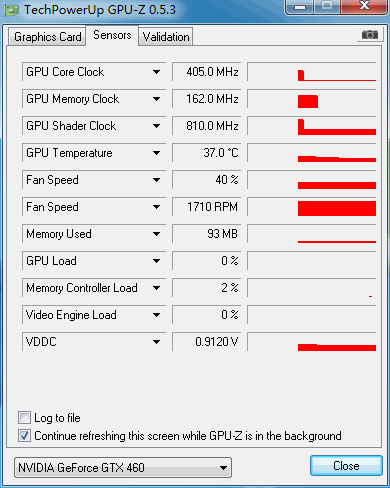Uncheck Continue refreshing in background option

[x=24, y=435]
